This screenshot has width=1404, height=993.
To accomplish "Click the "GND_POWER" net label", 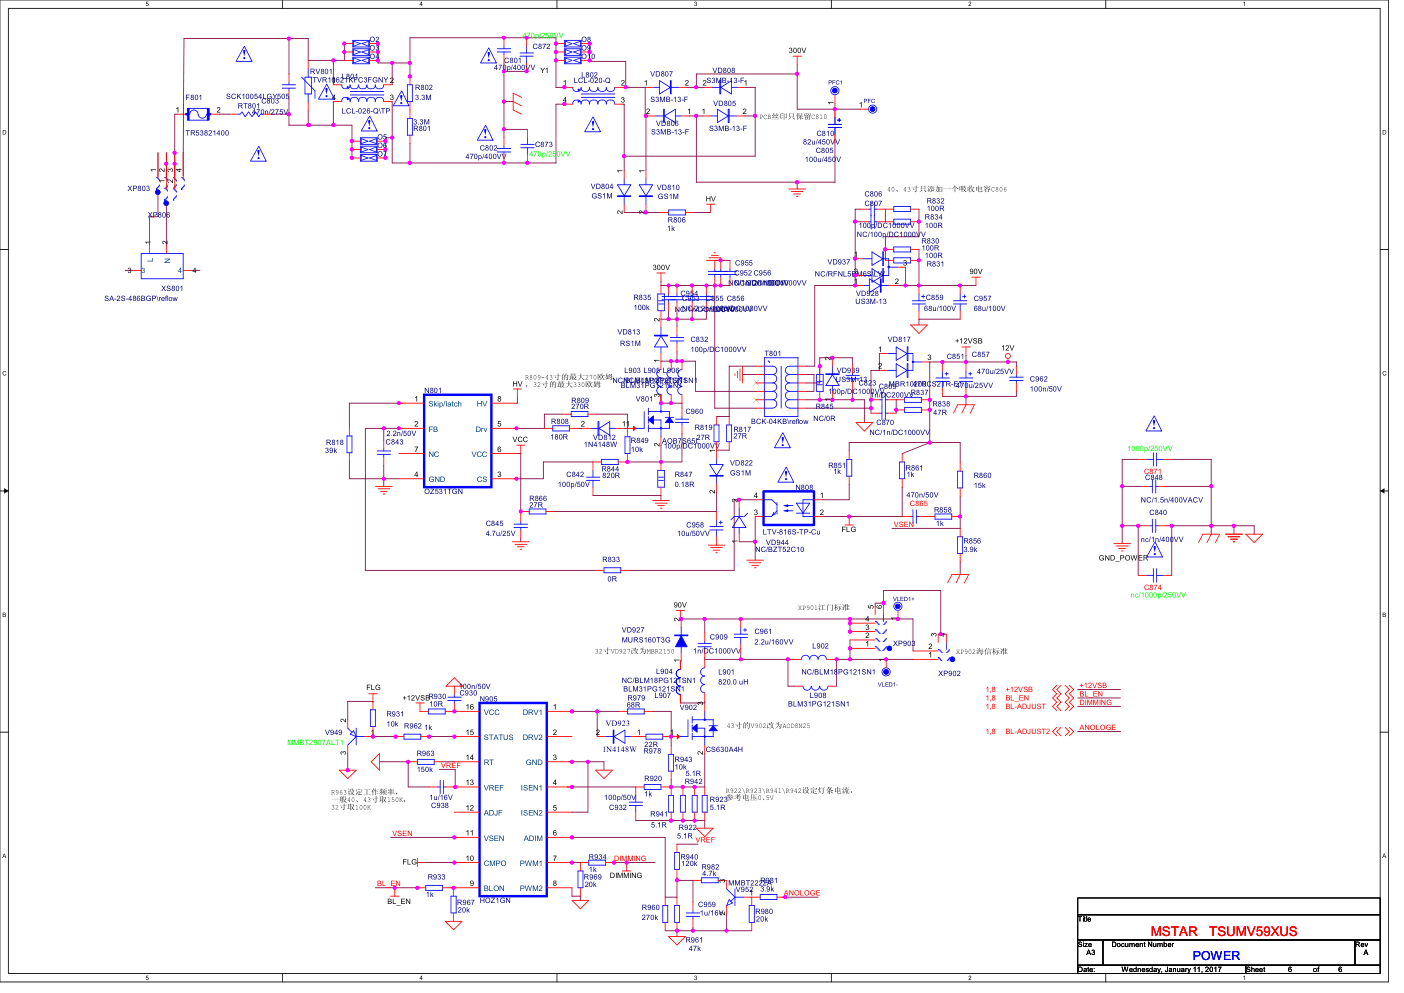I will (1123, 558).
